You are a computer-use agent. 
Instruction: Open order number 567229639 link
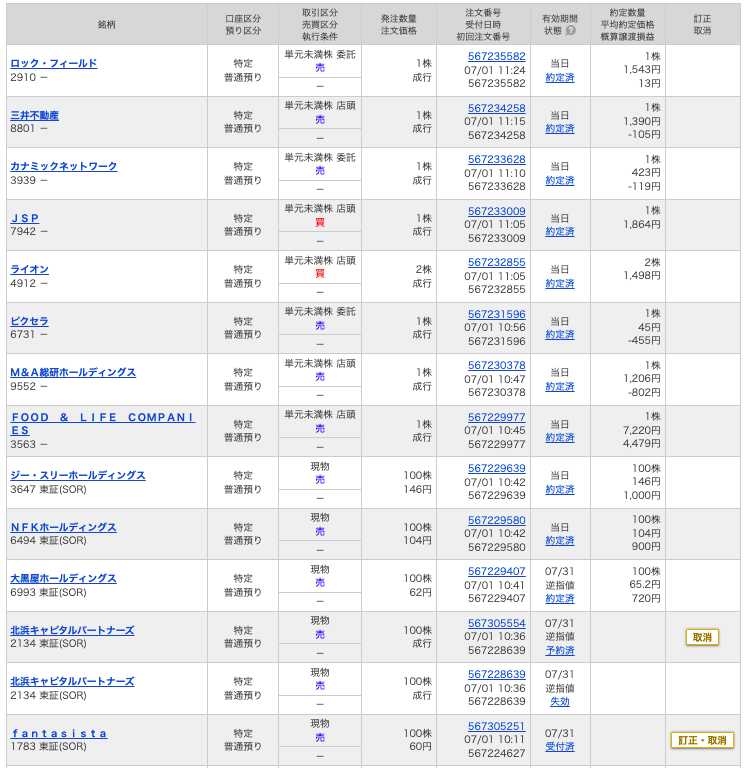[496, 468]
